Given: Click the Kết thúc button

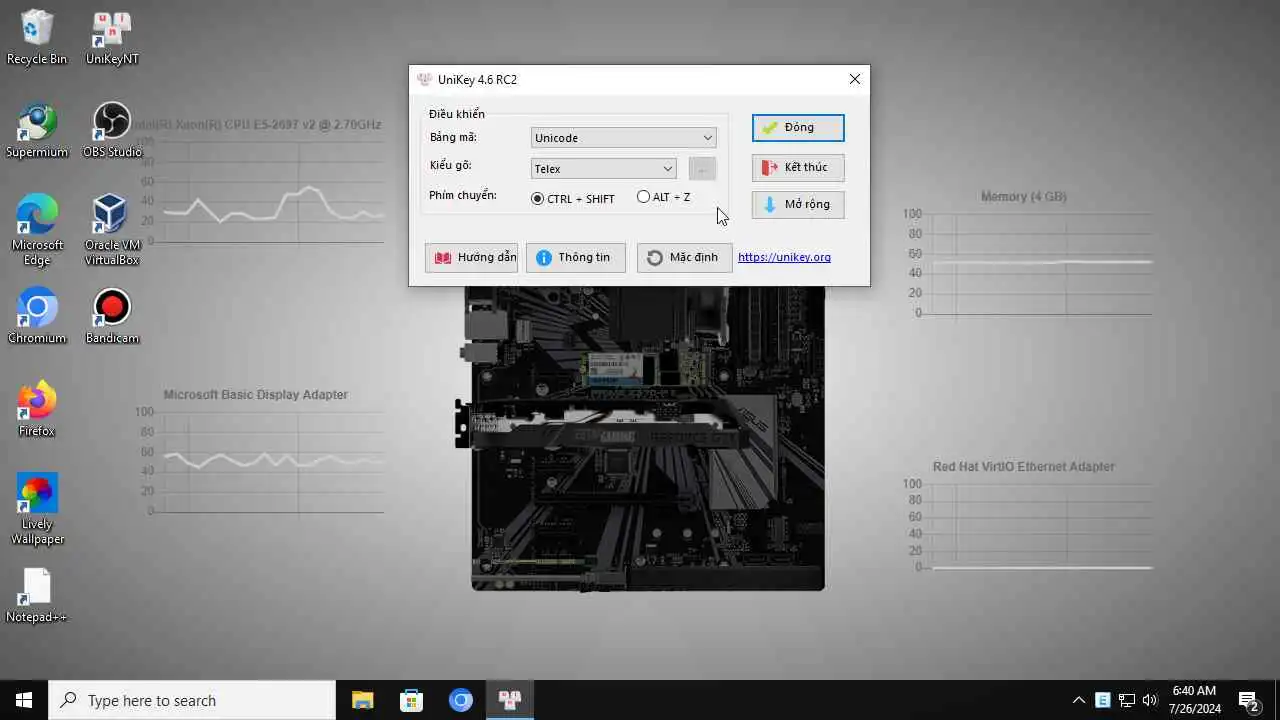Looking at the screenshot, I should click(798, 167).
